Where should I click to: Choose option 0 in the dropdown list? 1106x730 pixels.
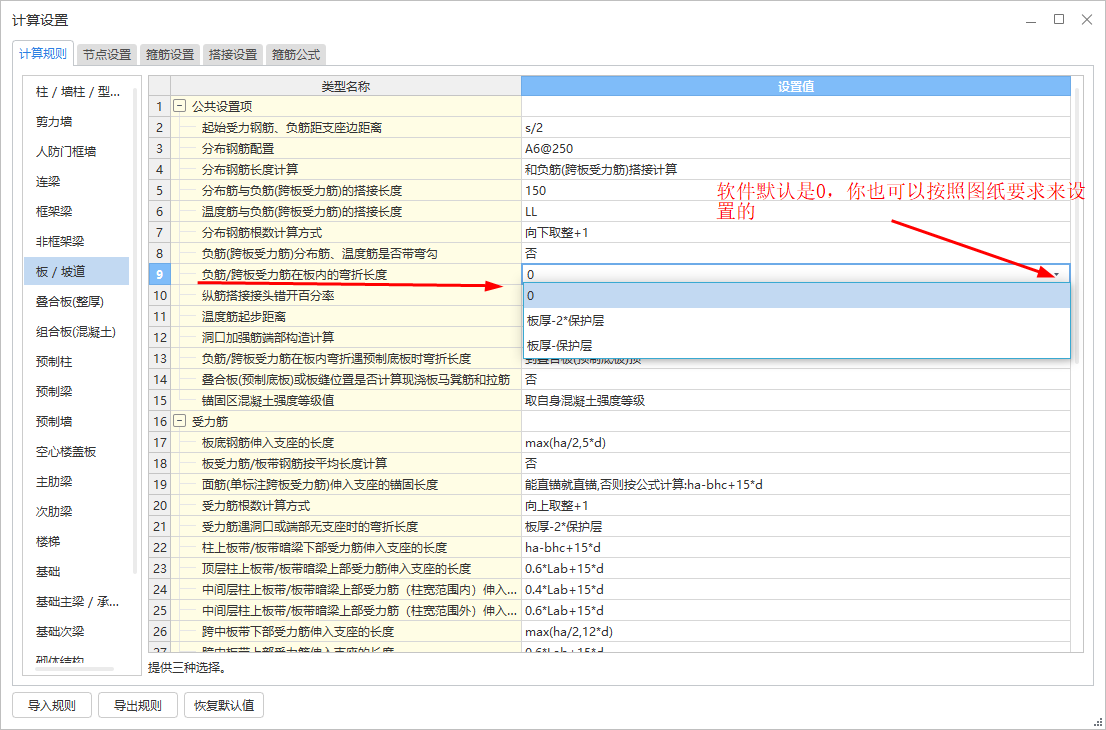796,296
